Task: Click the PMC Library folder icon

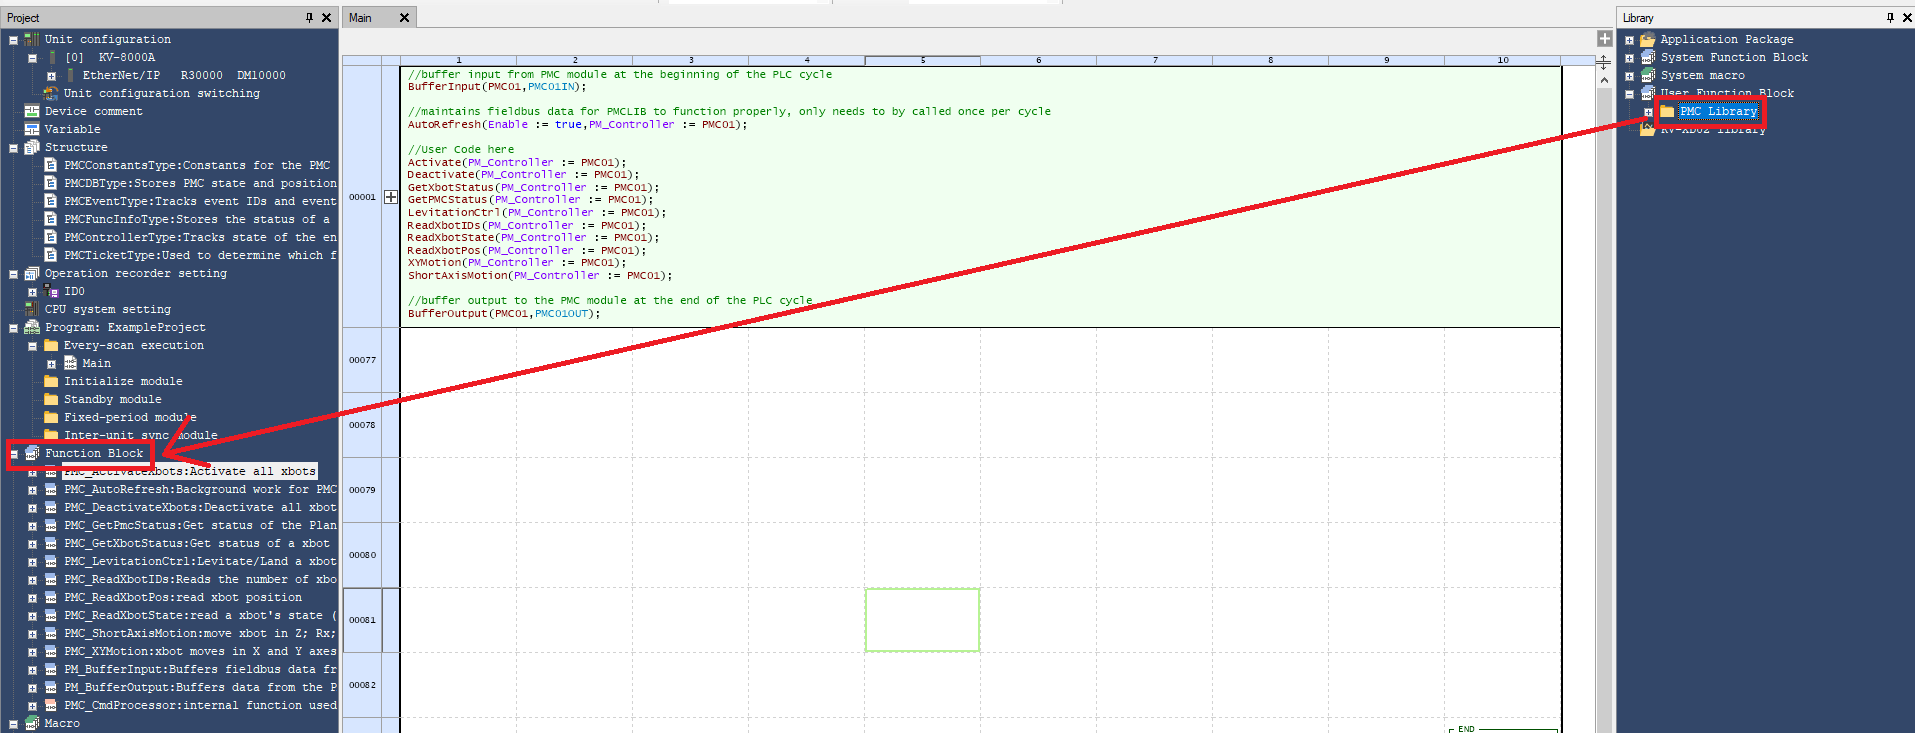Action: 1667,111
